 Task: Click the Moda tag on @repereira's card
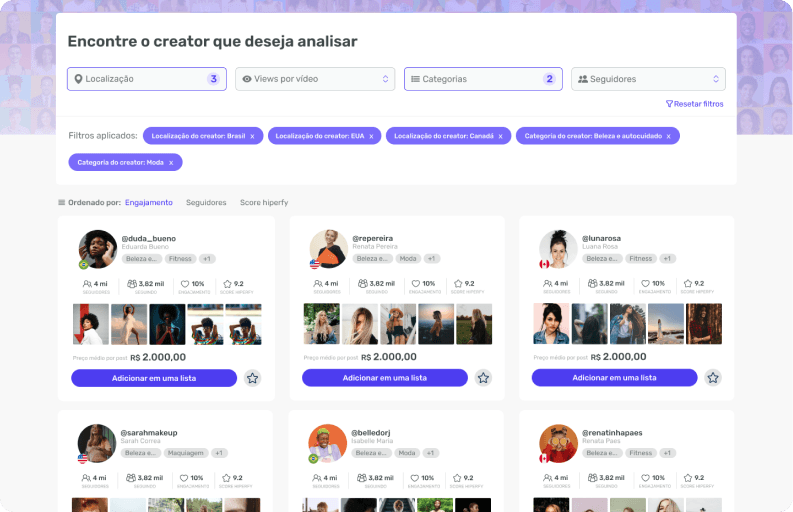coord(408,259)
